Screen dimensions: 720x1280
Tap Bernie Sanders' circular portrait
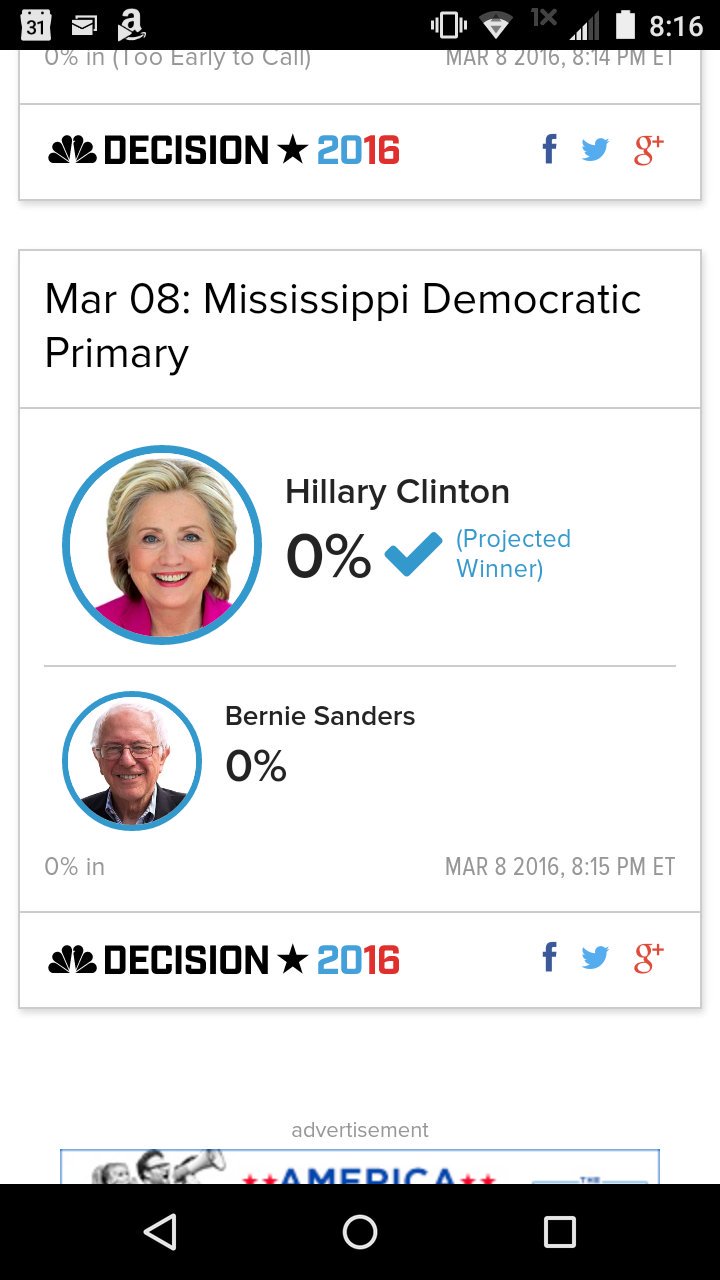pyautogui.click(x=132, y=761)
